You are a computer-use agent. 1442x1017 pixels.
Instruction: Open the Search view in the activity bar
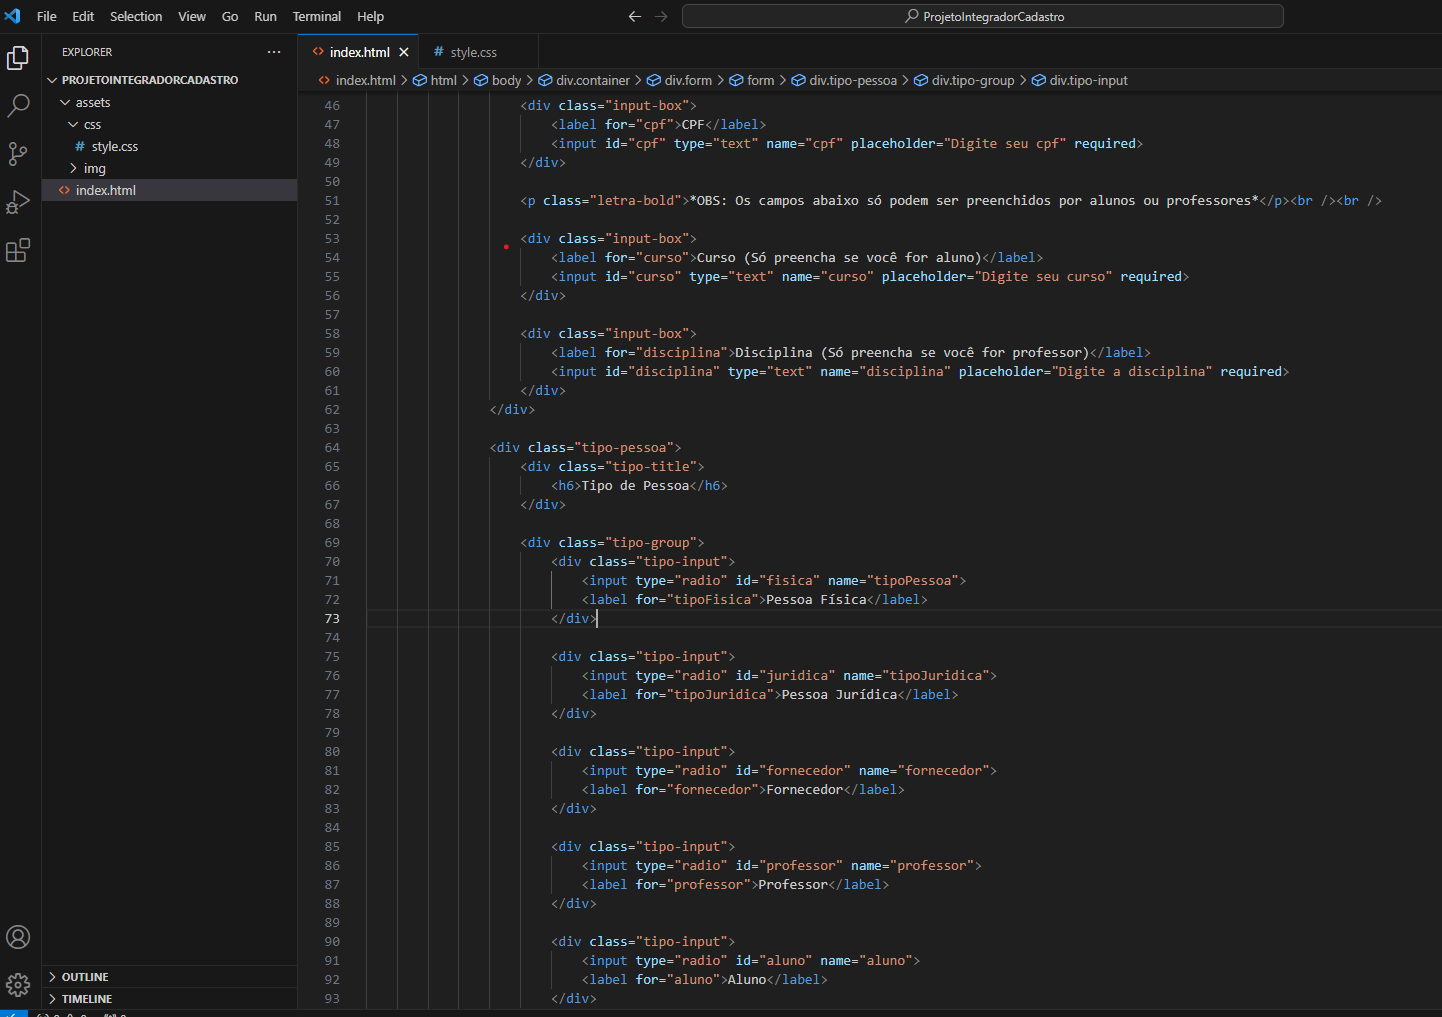tap(18, 105)
